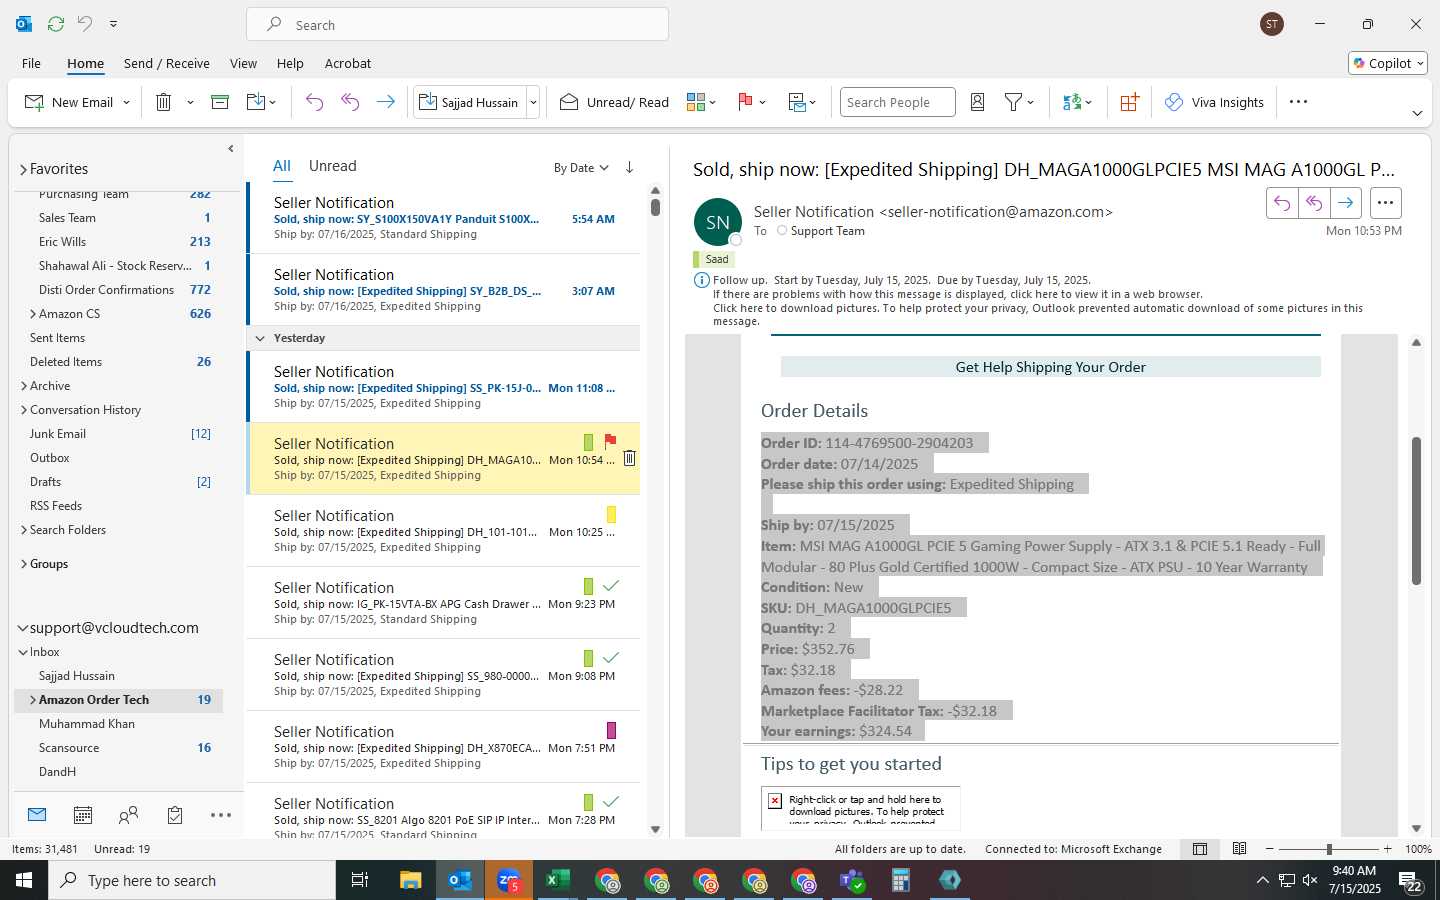
Task: Switch to People view icon
Action: click(x=128, y=815)
